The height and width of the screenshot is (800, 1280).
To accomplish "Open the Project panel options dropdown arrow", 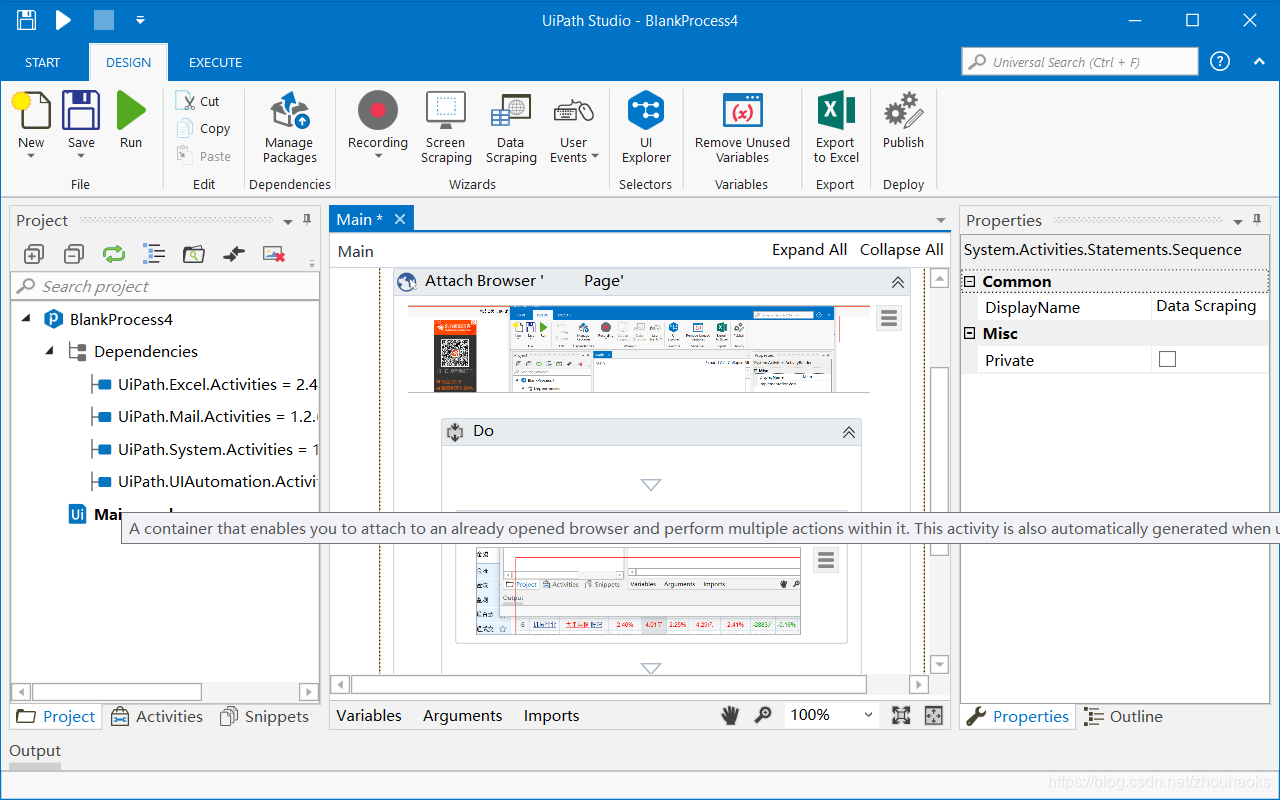I will coord(288,222).
